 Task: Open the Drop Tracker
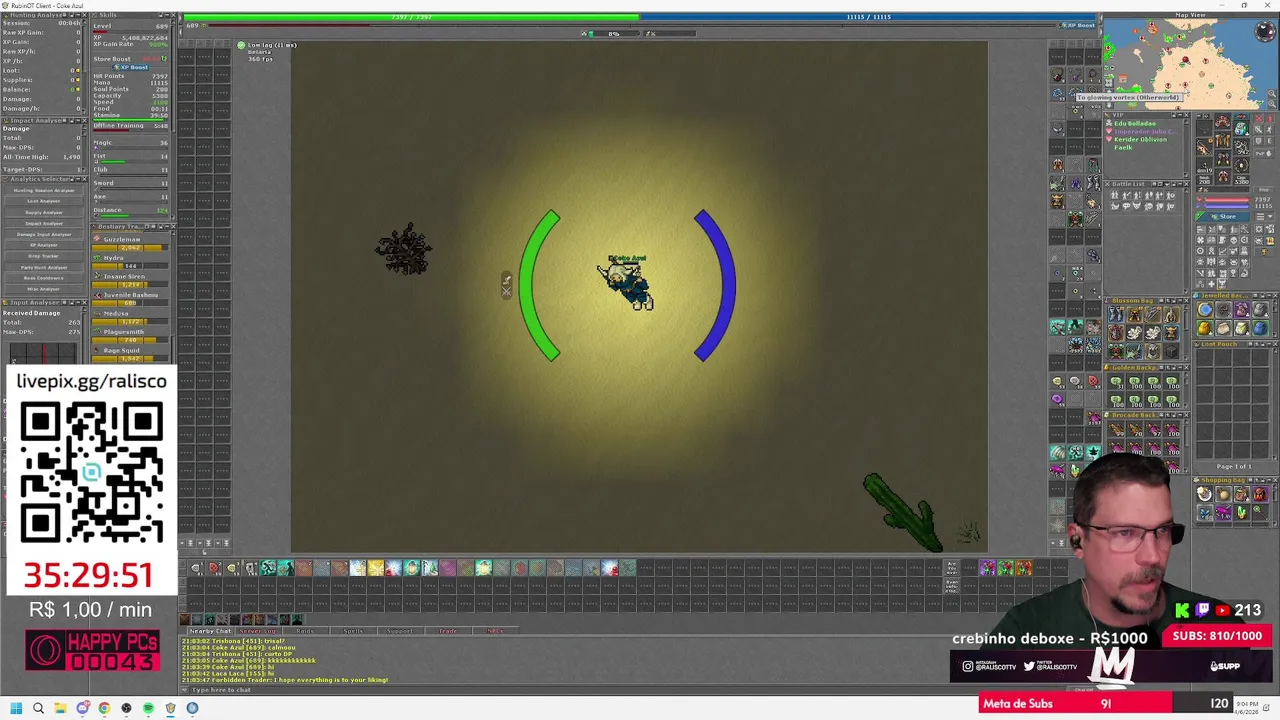point(44,256)
